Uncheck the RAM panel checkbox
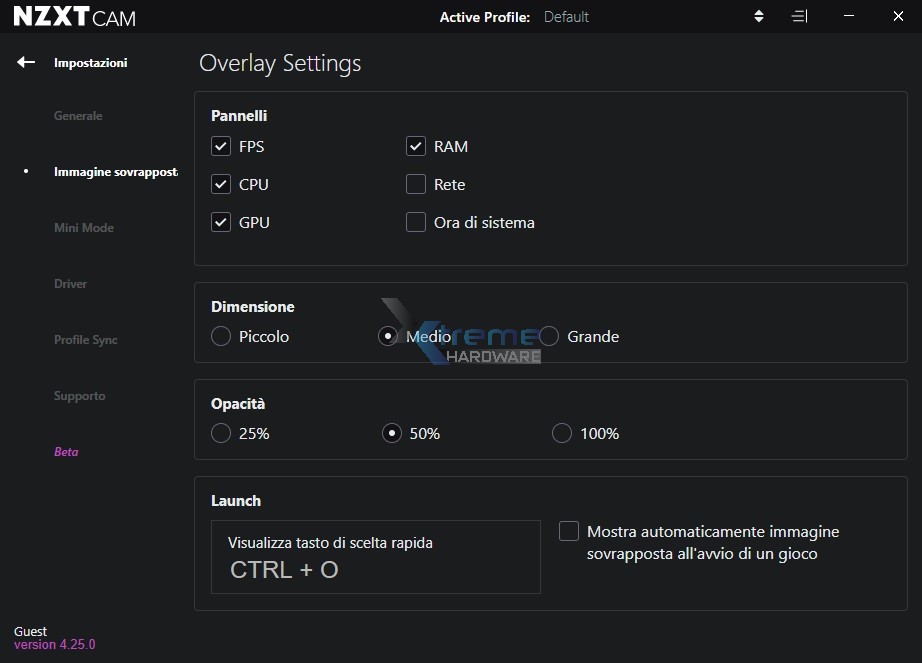The image size is (922, 663). (416, 147)
